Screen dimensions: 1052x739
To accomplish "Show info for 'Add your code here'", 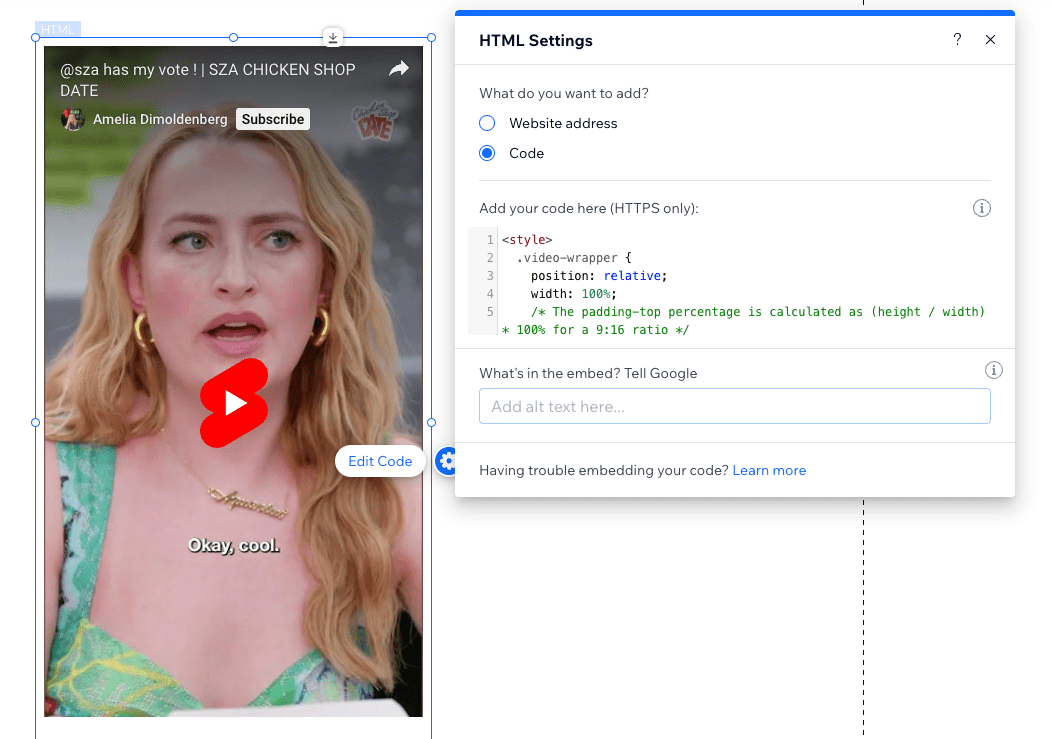I will point(982,208).
